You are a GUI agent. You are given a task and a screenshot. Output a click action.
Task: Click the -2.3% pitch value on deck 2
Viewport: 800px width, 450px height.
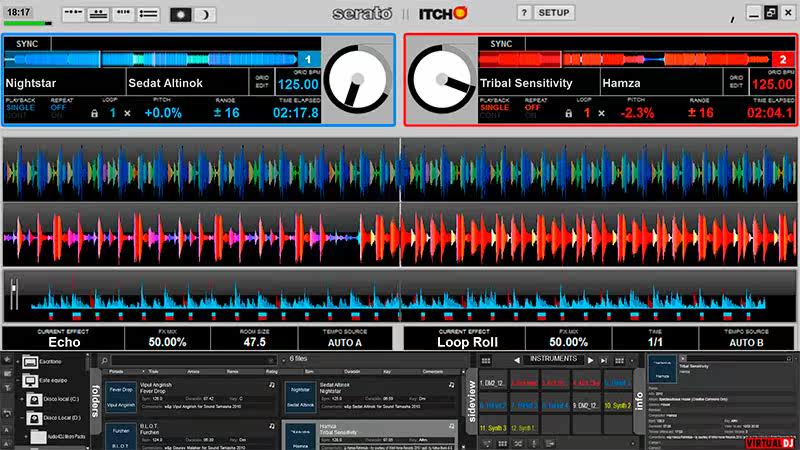click(x=637, y=113)
